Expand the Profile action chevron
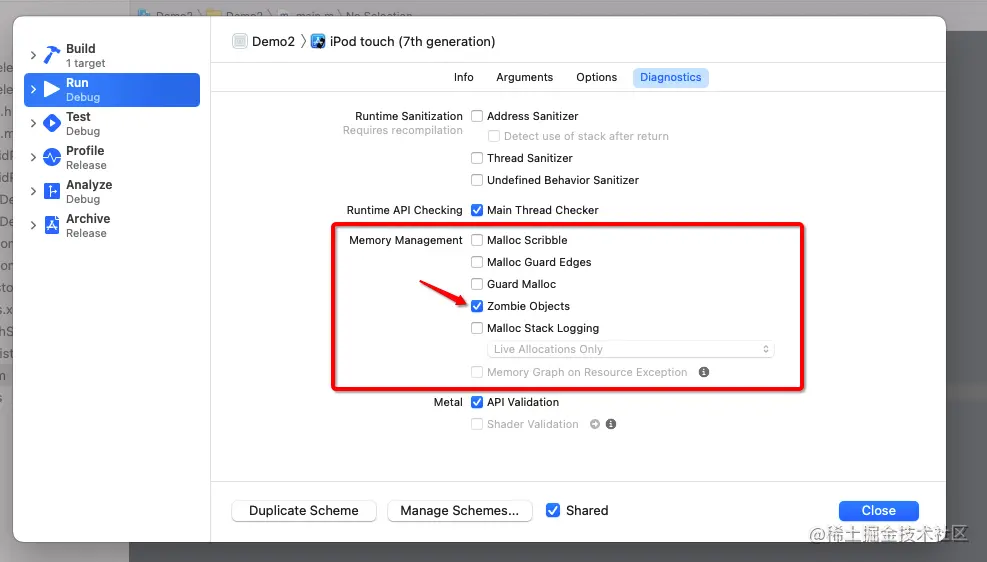987x562 pixels. (33, 157)
